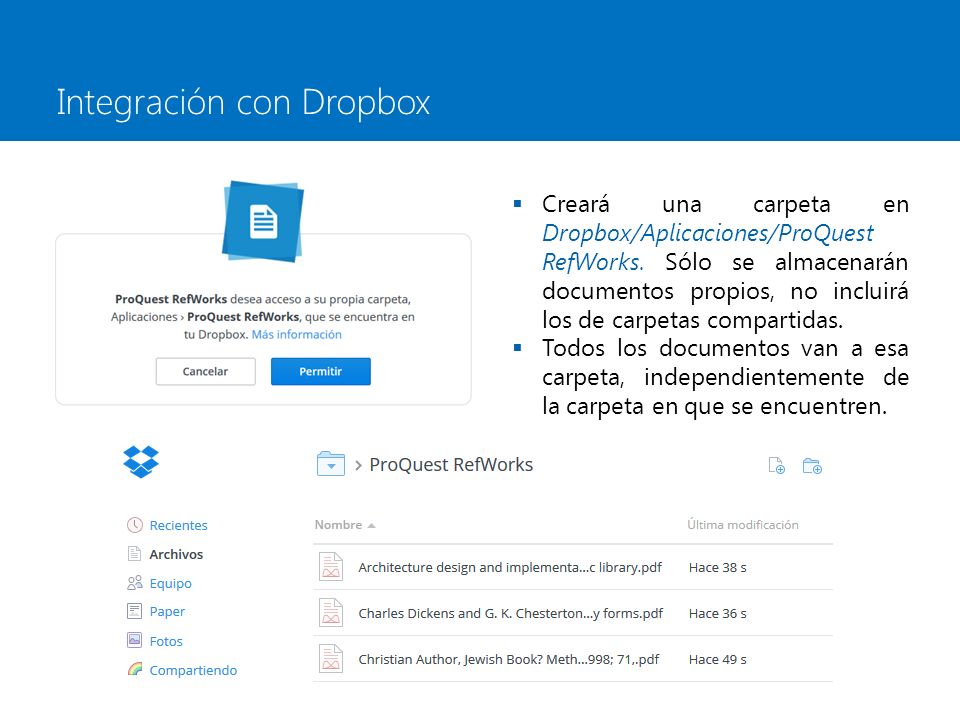
Task: Click the new folder icon
Action: (x=812, y=466)
